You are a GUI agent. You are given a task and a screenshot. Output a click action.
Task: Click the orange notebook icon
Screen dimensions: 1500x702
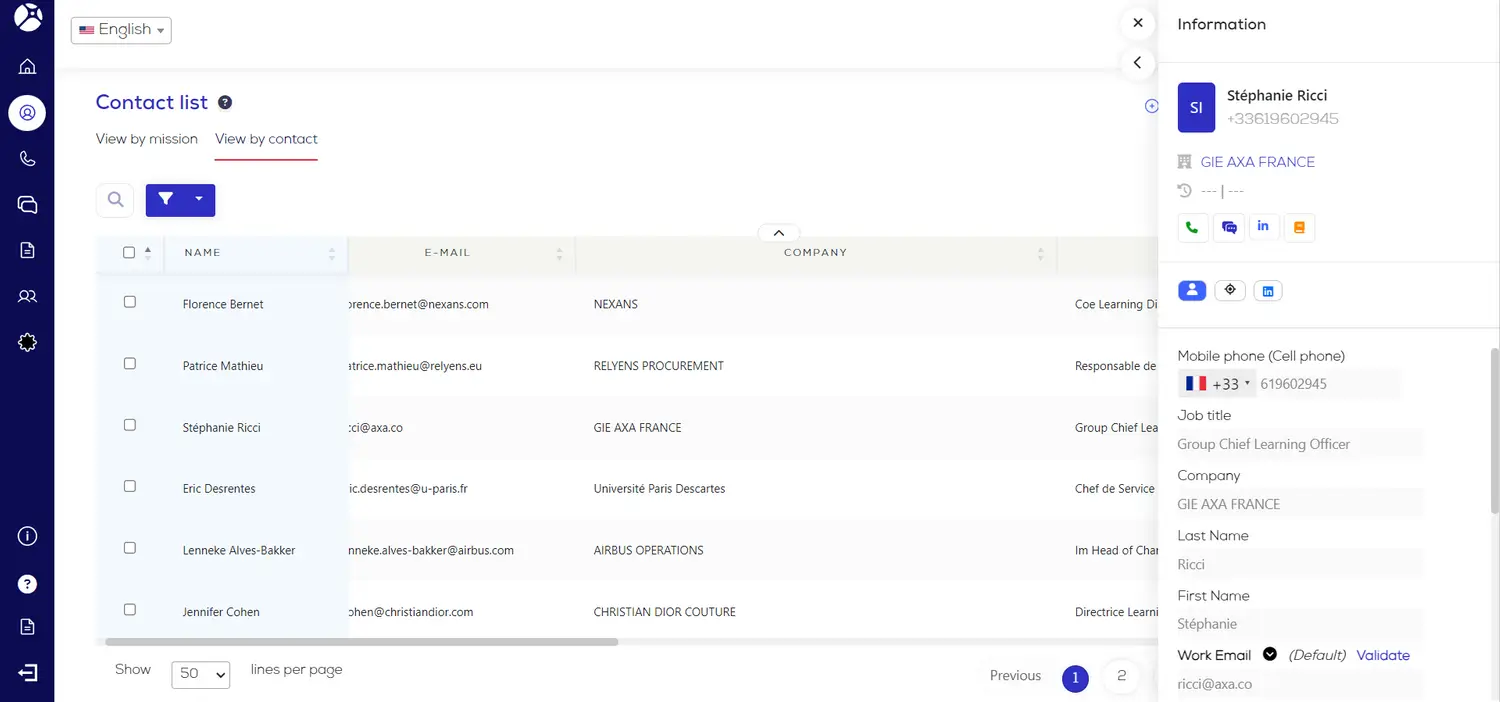(1300, 227)
